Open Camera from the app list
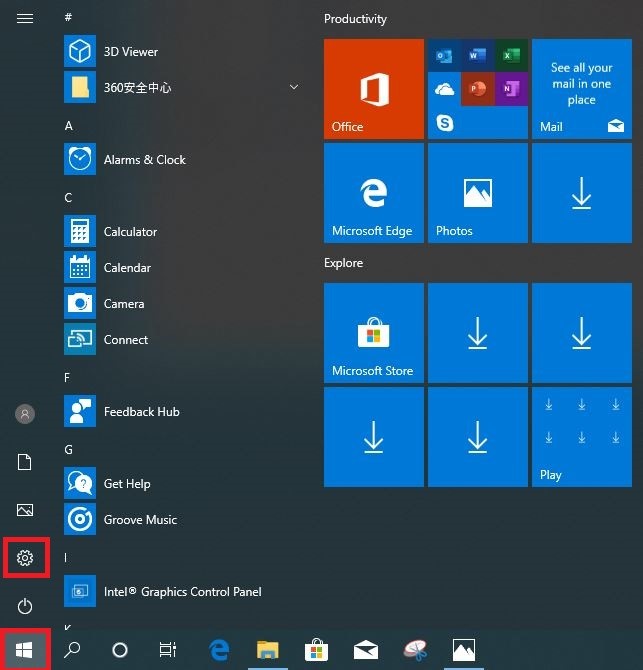 coord(124,304)
